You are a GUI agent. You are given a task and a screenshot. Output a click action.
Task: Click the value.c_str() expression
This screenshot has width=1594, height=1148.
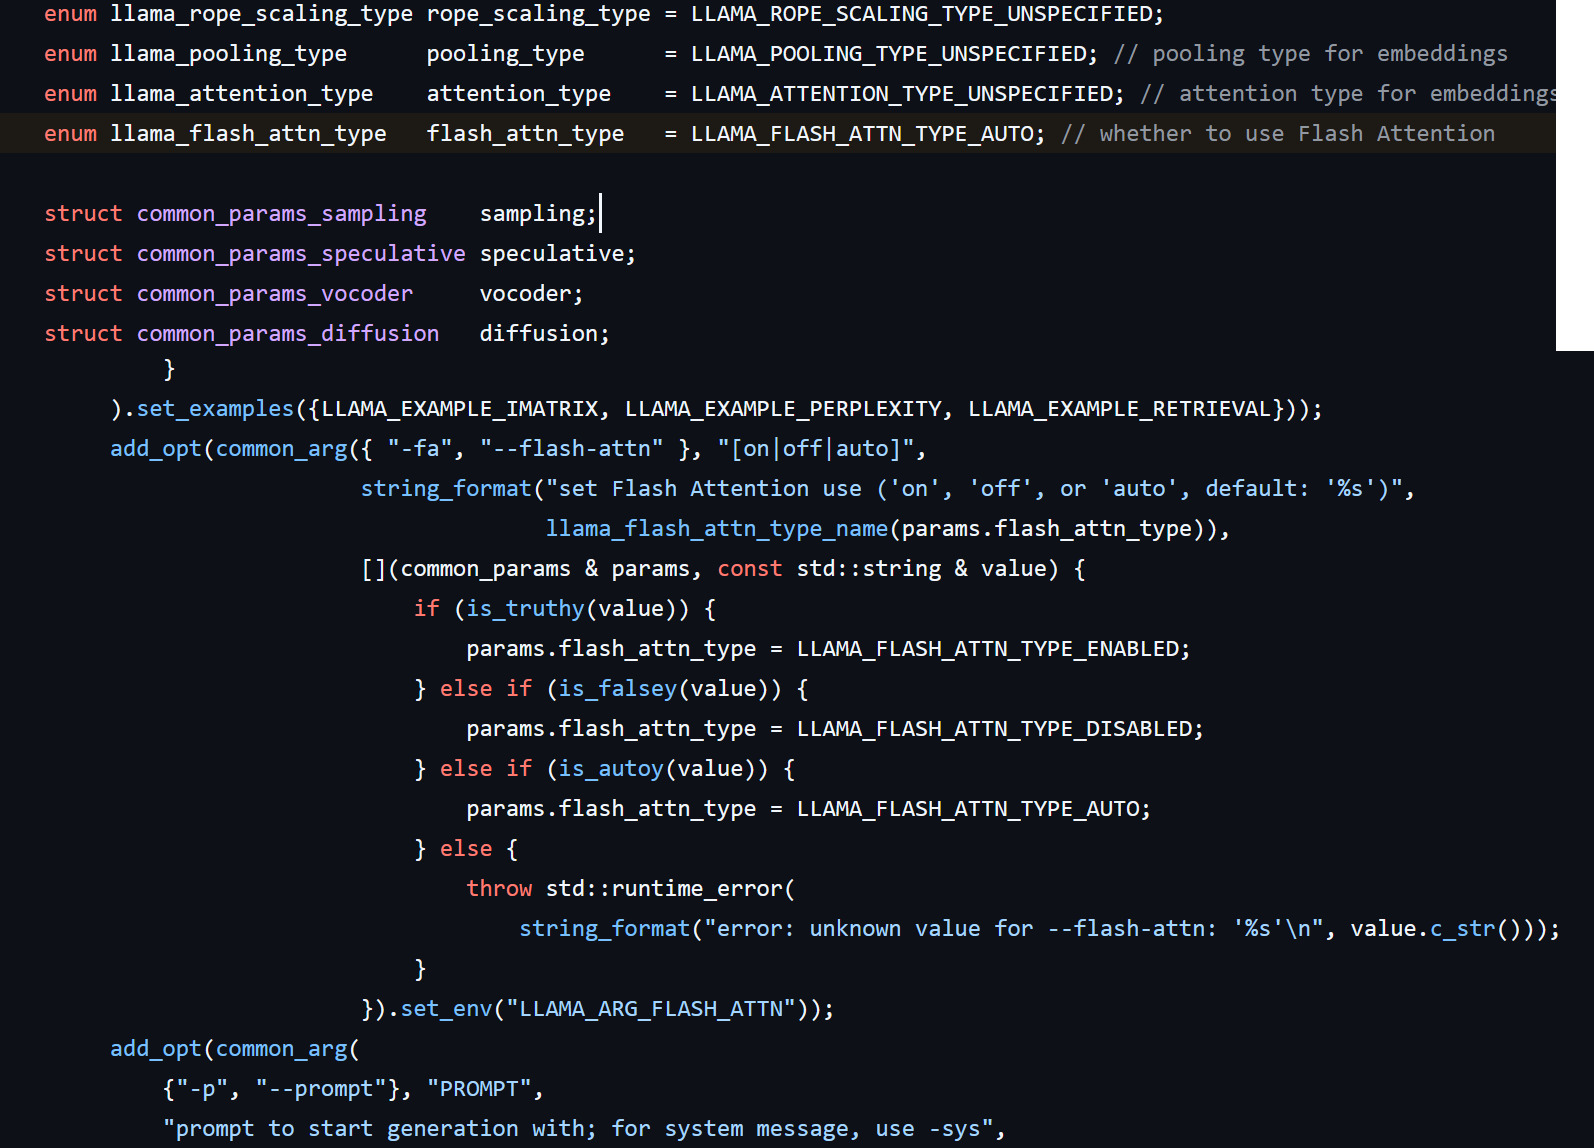(1436, 929)
